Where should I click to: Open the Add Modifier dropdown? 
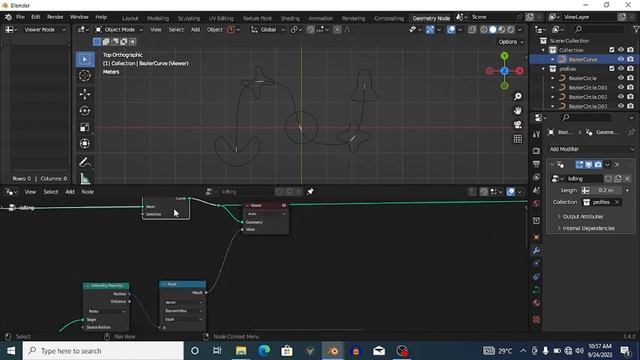pyautogui.click(x=591, y=149)
